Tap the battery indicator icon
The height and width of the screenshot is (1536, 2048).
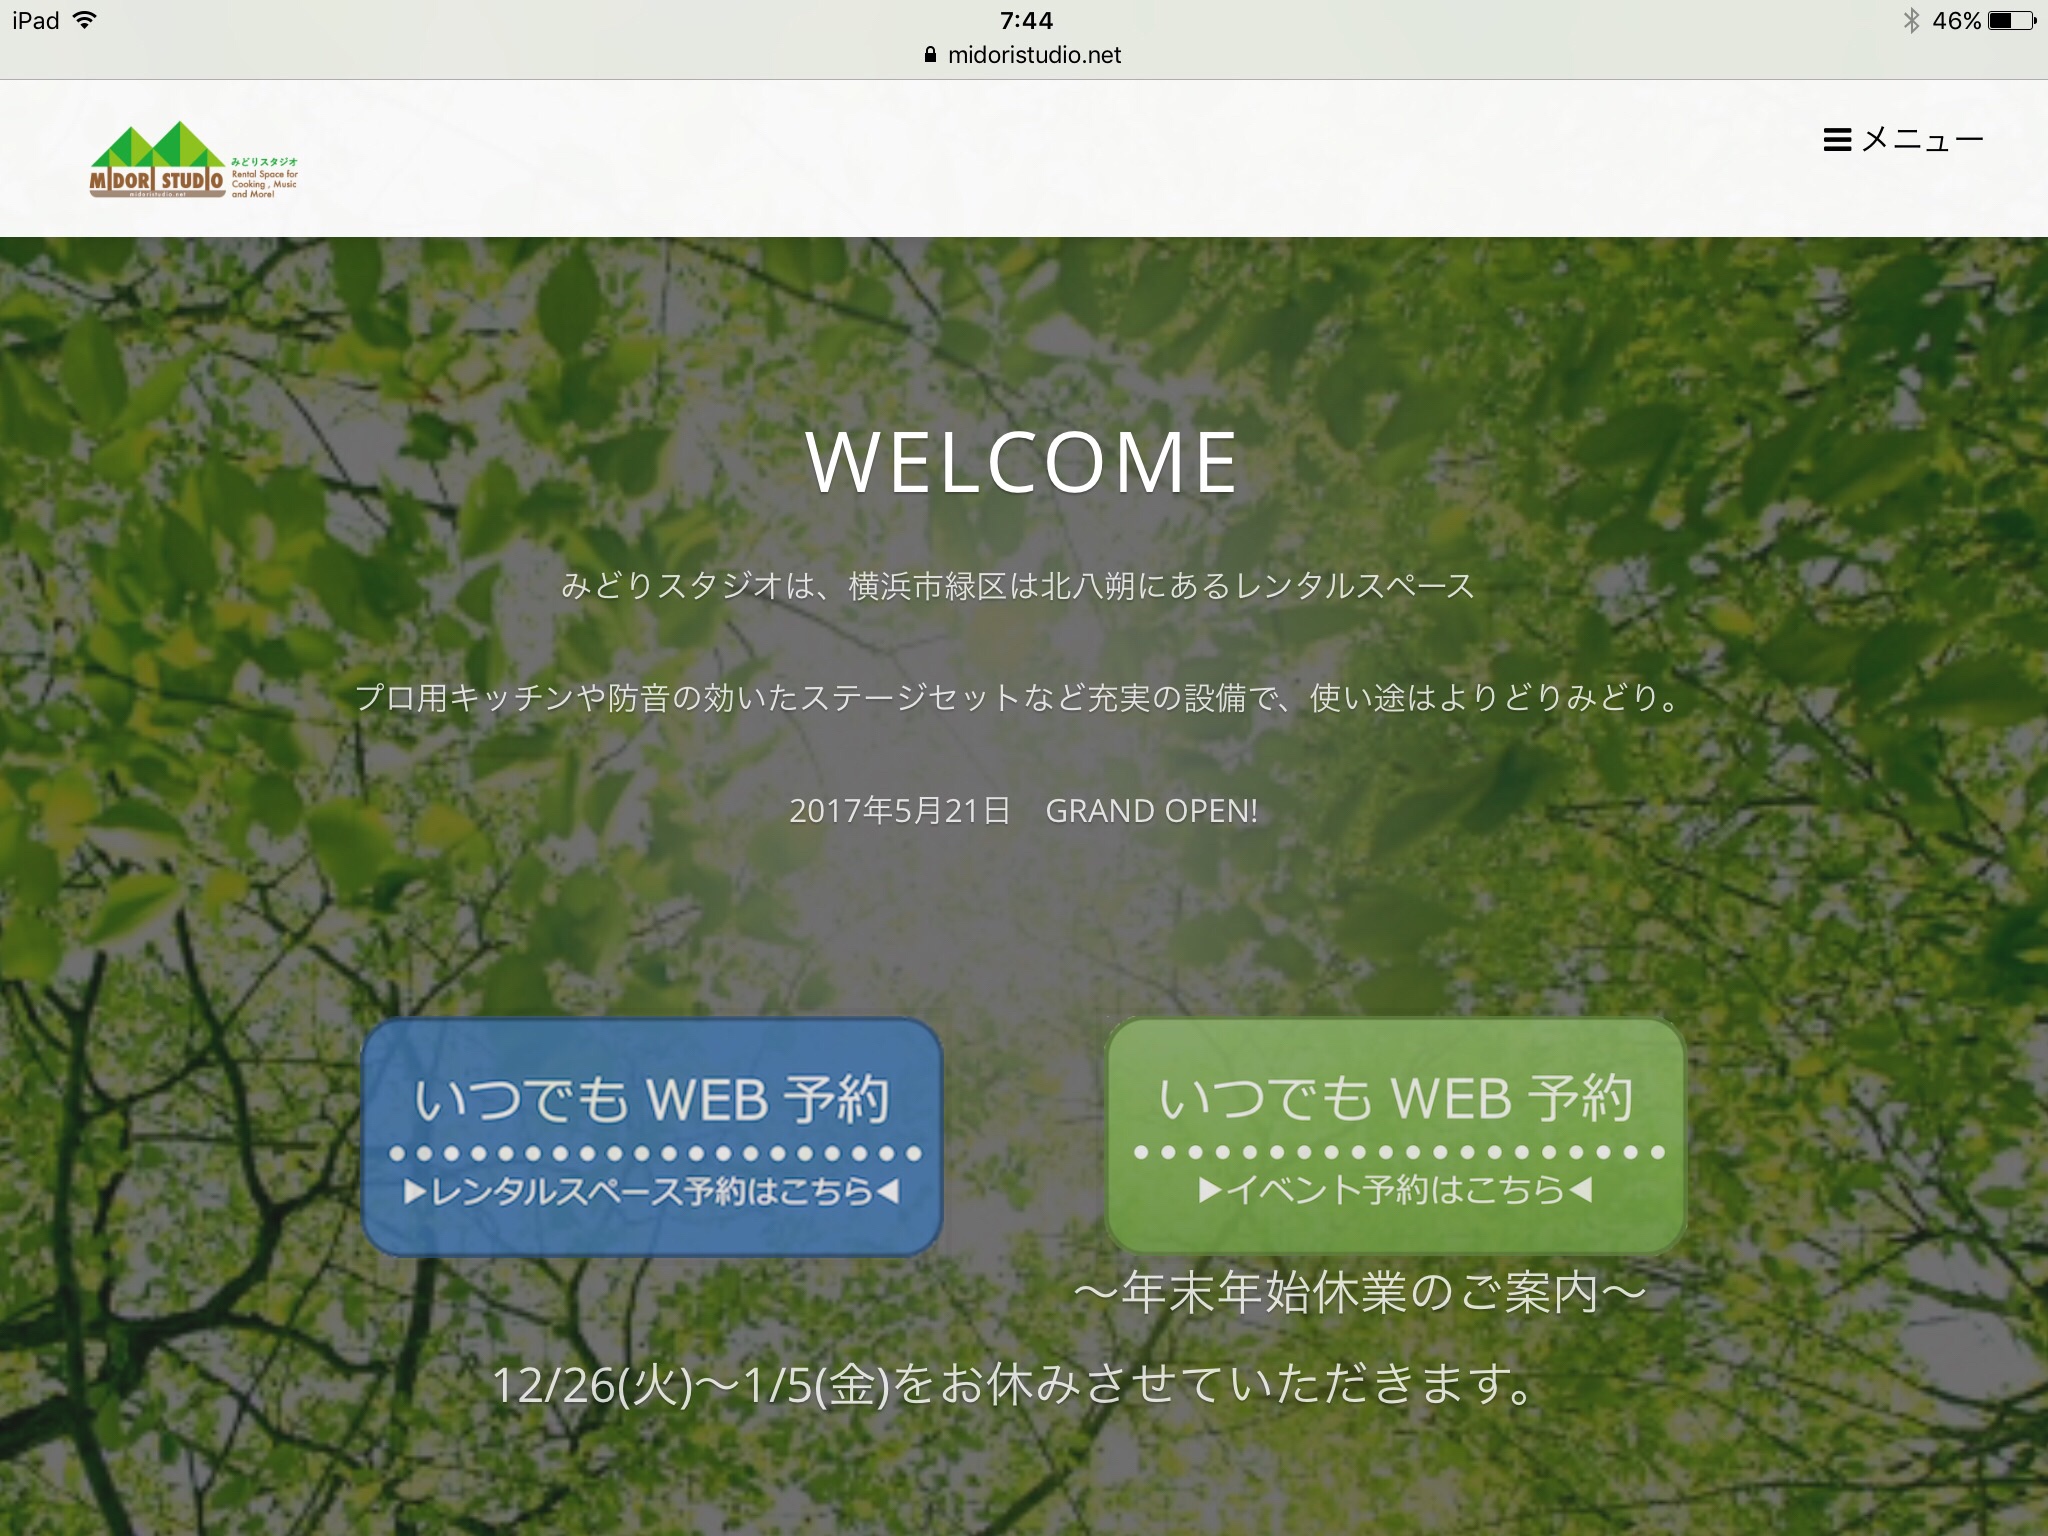[x=2011, y=21]
